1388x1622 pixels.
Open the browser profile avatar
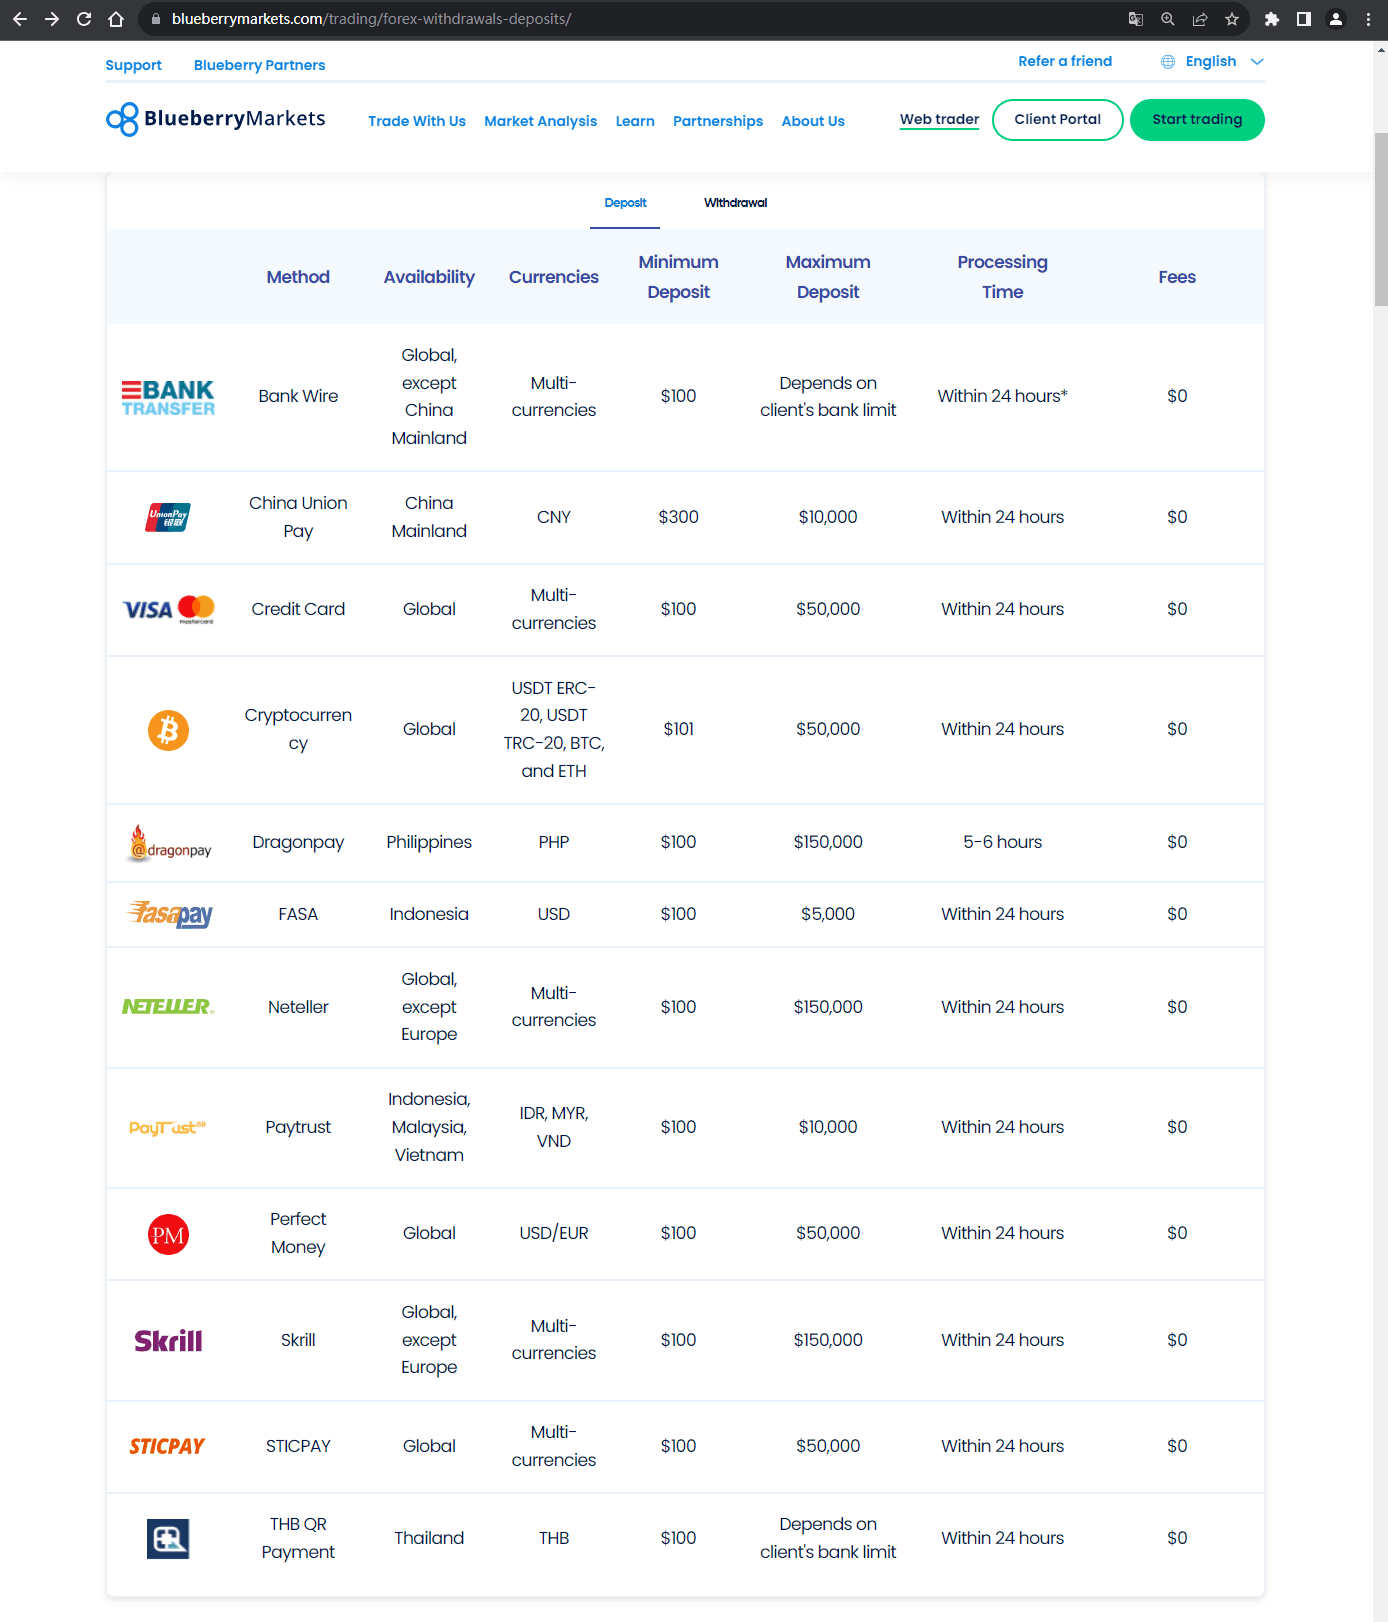tap(1336, 19)
